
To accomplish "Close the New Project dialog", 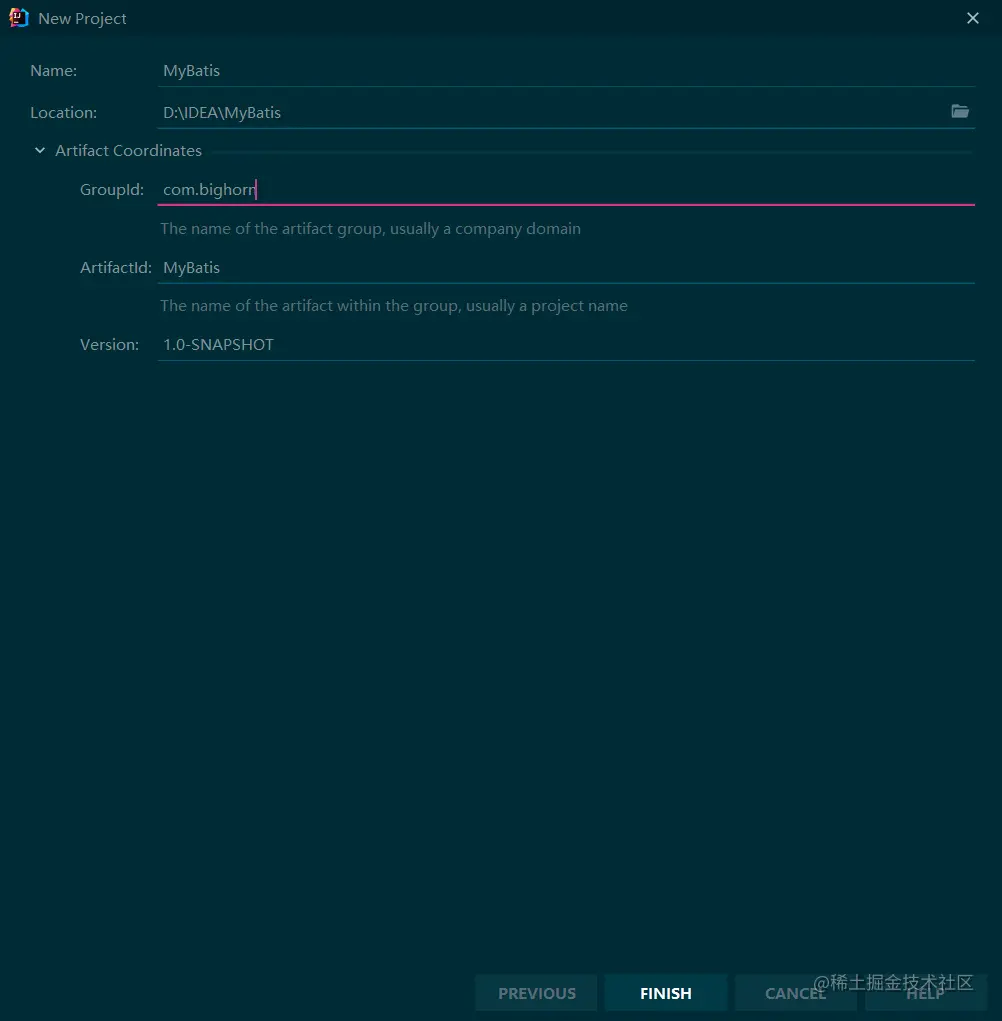I will point(973,18).
